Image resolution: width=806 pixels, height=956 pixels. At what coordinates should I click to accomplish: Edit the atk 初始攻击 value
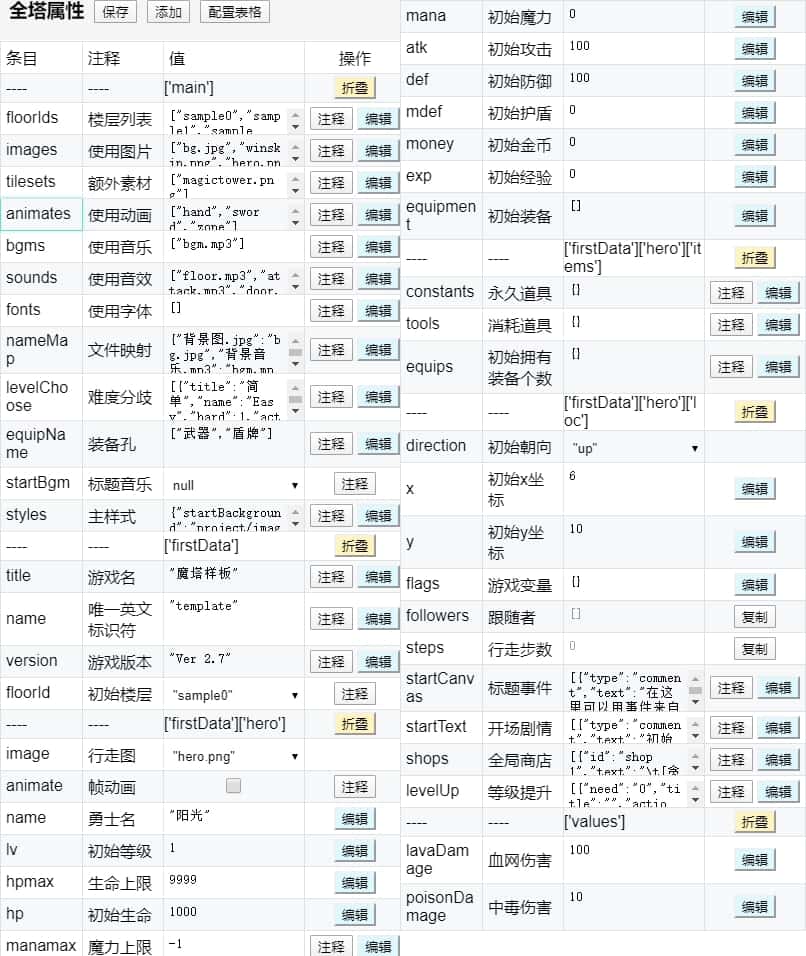[x=755, y=49]
